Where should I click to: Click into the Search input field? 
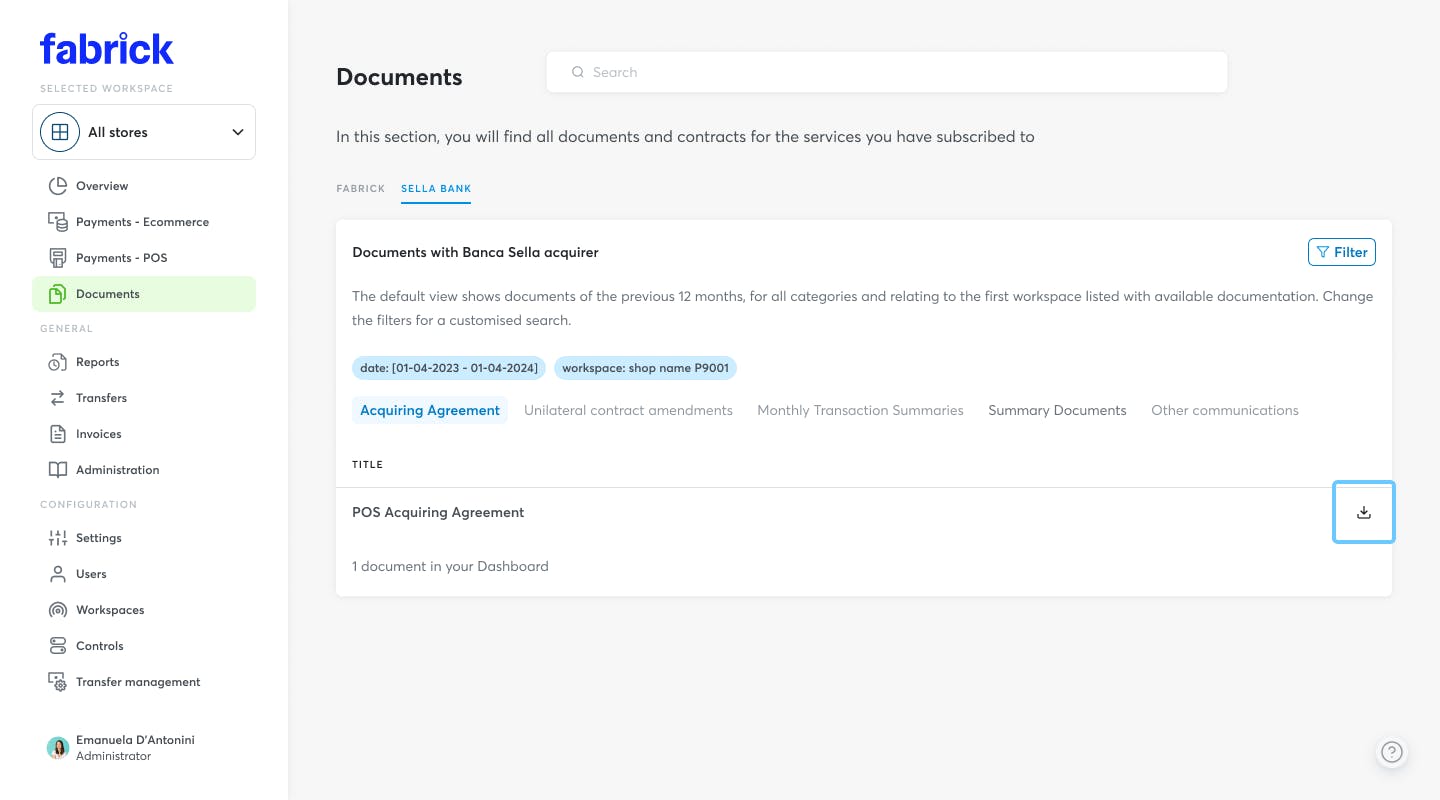[x=887, y=72]
